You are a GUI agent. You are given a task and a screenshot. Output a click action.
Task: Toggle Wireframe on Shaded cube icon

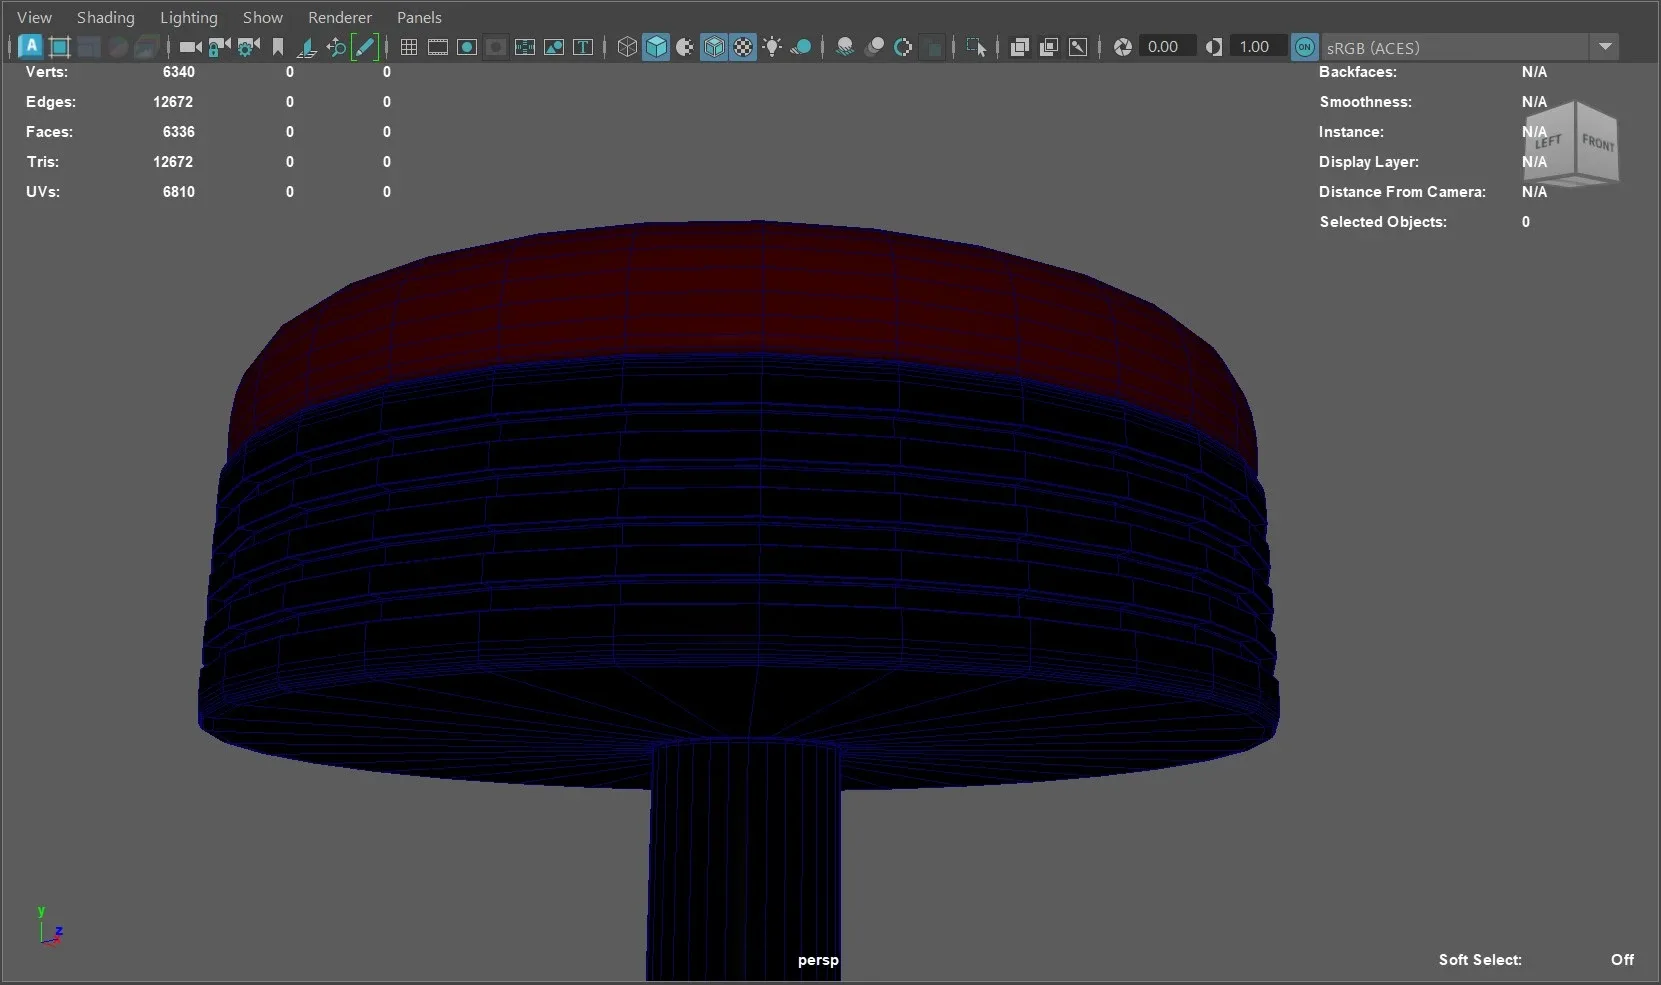pyautogui.click(x=714, y=47)
